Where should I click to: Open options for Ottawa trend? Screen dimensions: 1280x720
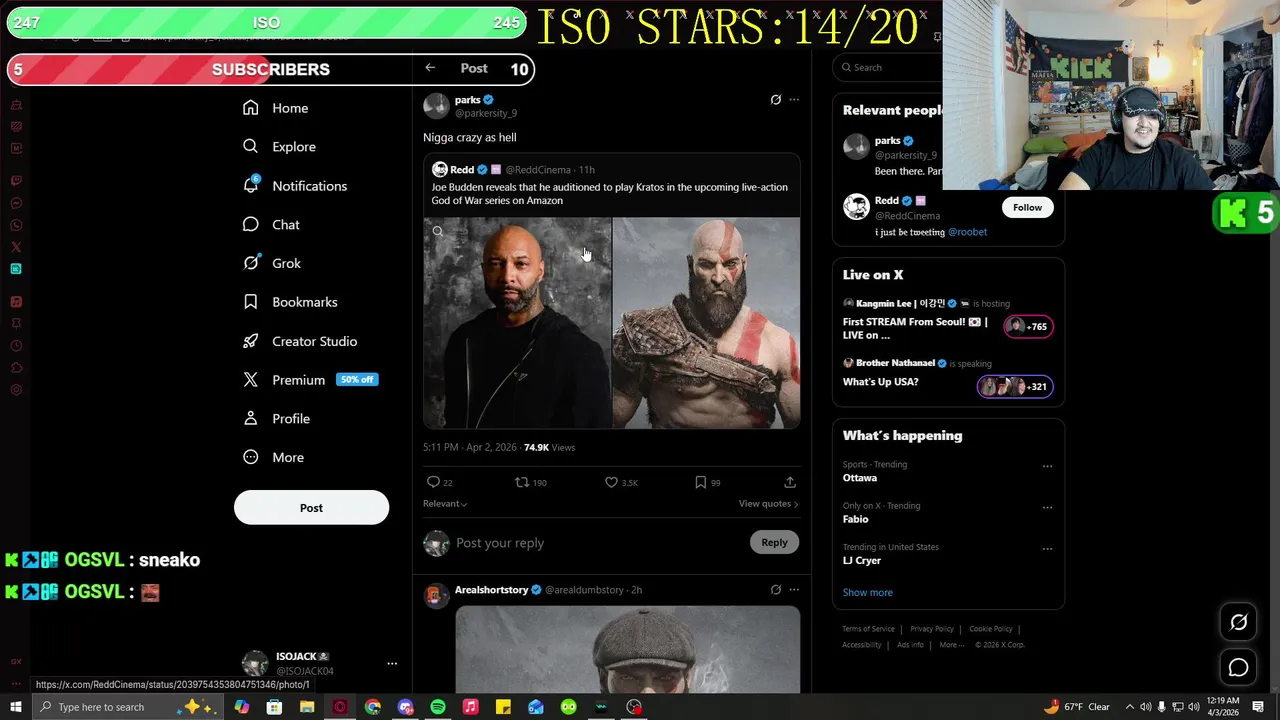point(1047,466)
